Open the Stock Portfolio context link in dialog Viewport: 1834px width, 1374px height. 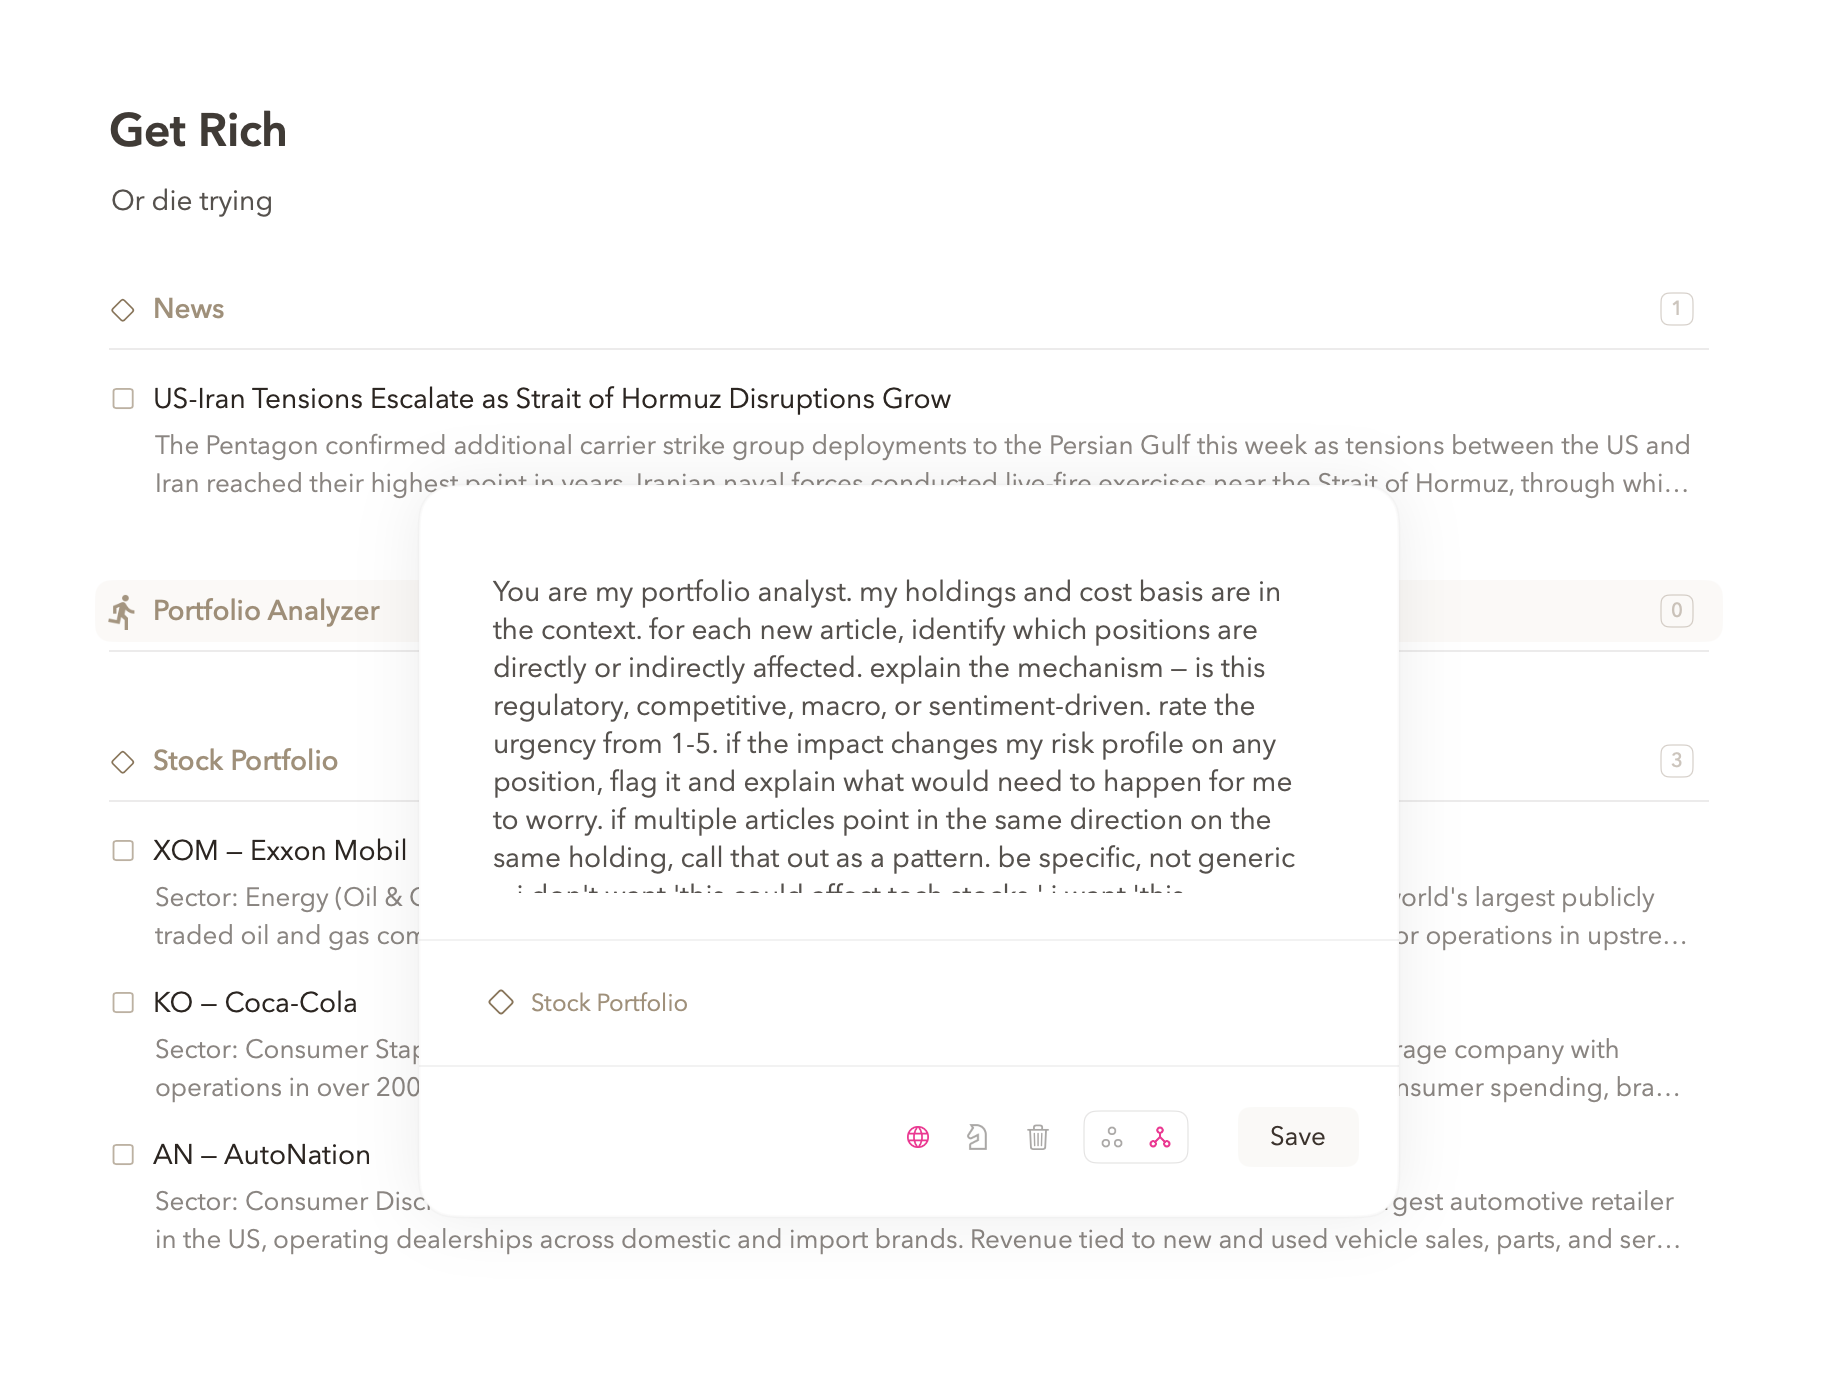point(608,1003)
